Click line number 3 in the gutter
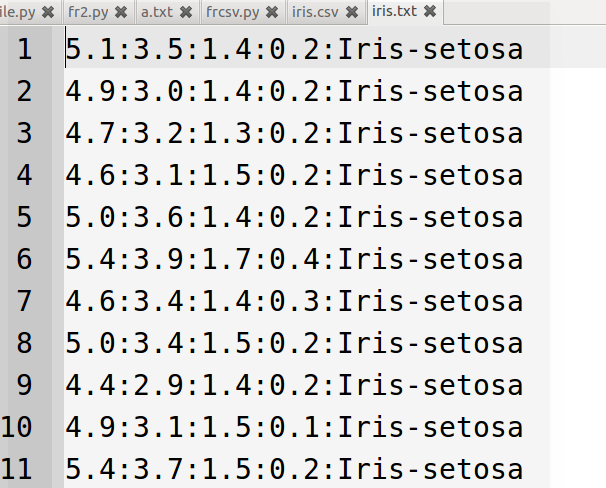Image resolution: width=606 pixels, height=488 pixels. [x=24, y=133]
